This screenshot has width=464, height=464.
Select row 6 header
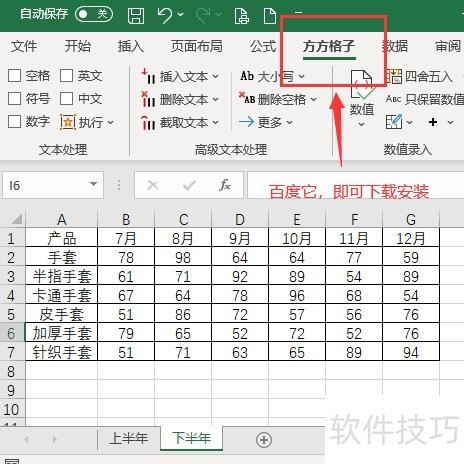click(x=11, y=333)
